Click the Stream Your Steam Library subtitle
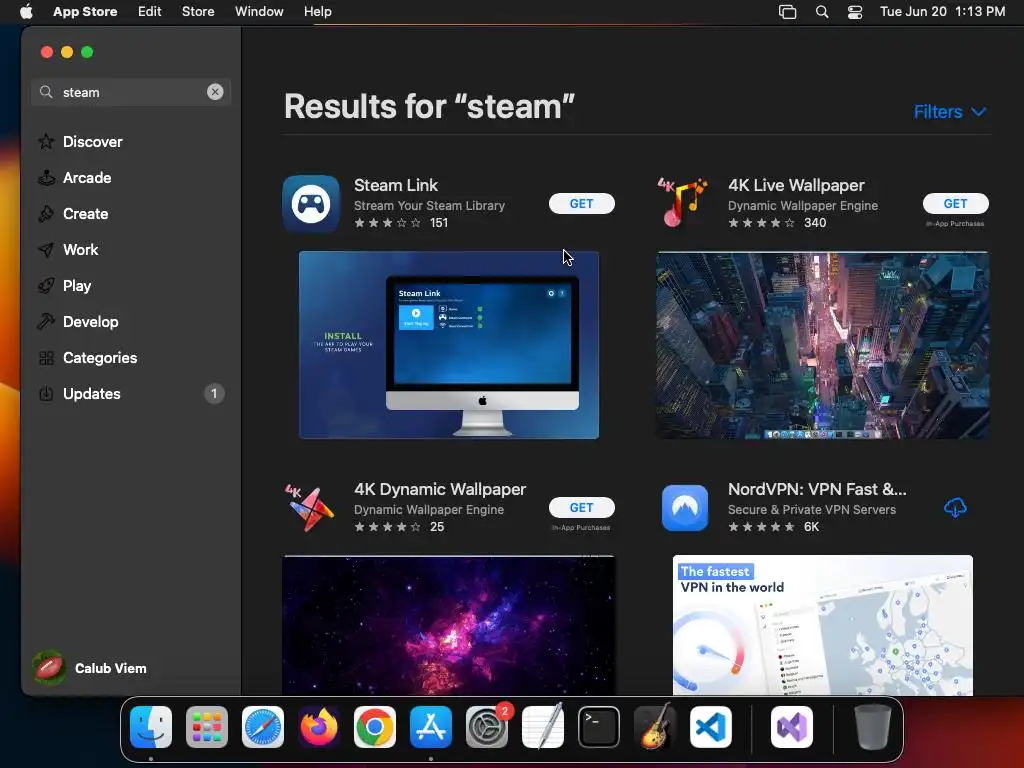Image resolution: width=1024 pixels, height=768 pixels. pos(429,206)
